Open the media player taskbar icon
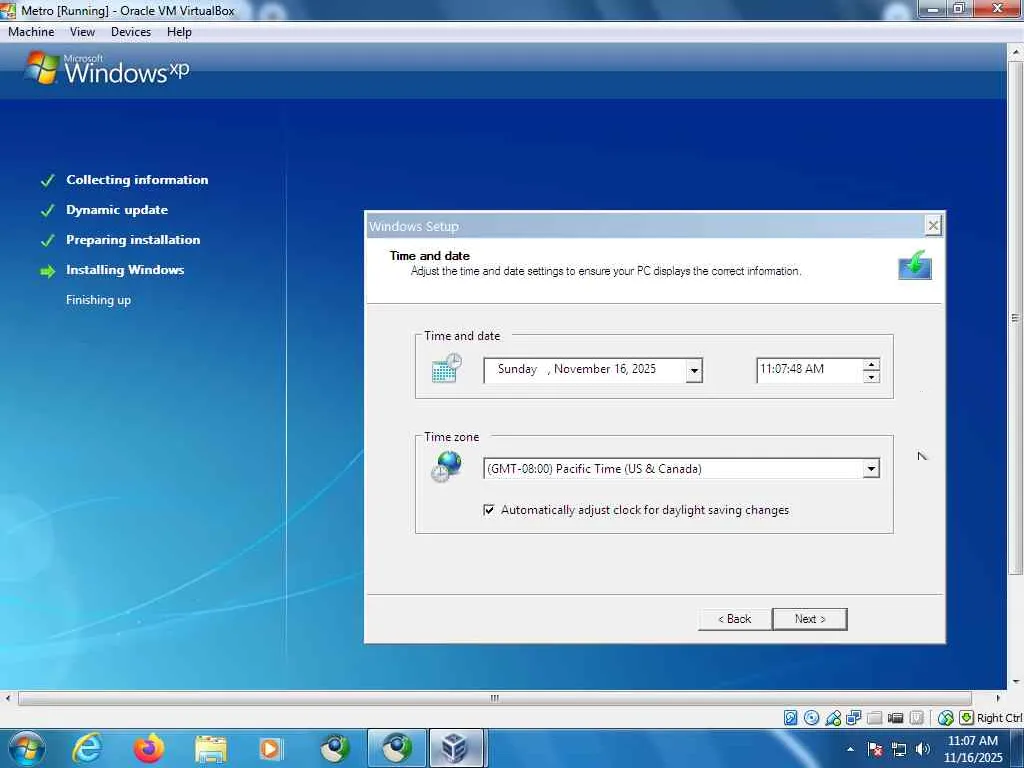The height and width of the screenshot is (768, 1024). pos(270,748)
